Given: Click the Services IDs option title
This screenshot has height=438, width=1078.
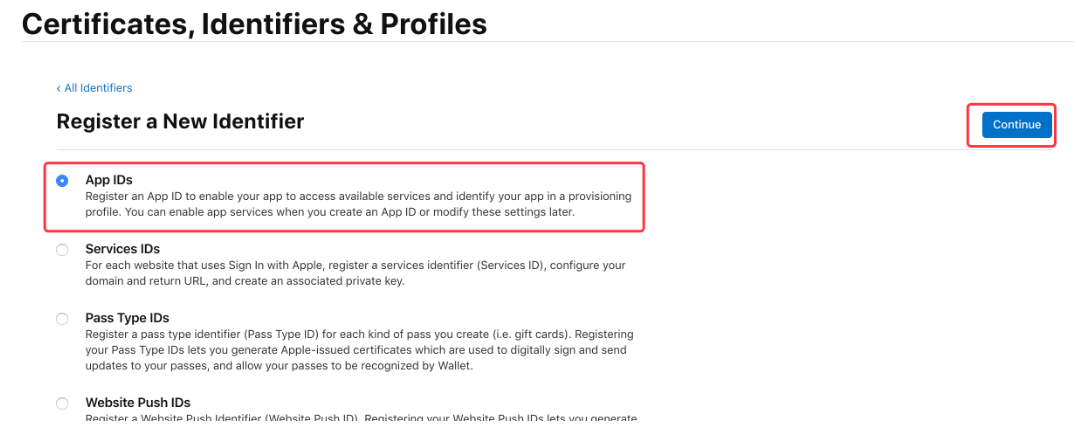Looking at the screenshot, I should click(x=122, y=249).
